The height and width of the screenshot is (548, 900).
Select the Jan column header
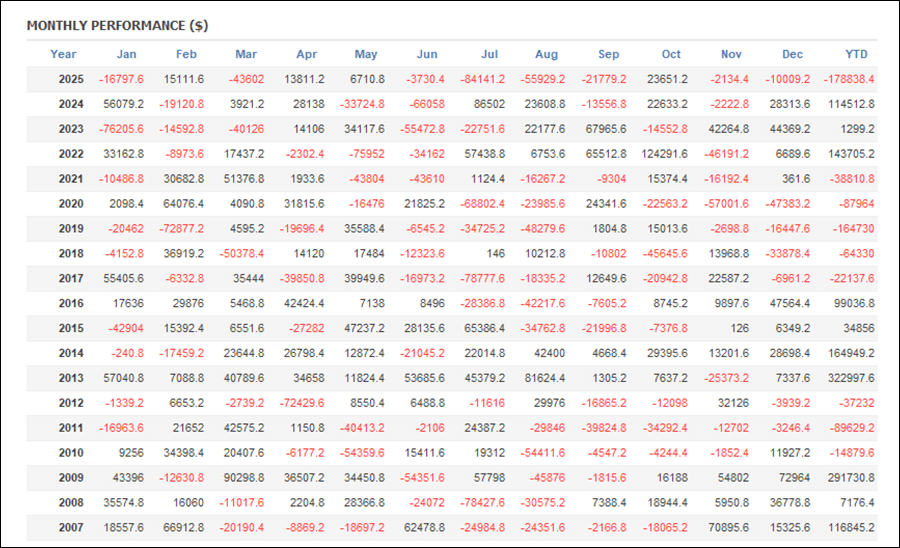127,54
